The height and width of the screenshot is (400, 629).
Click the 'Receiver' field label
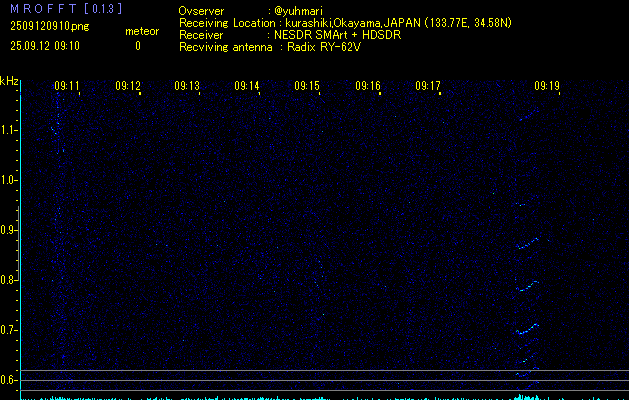[x=201, y=35]
